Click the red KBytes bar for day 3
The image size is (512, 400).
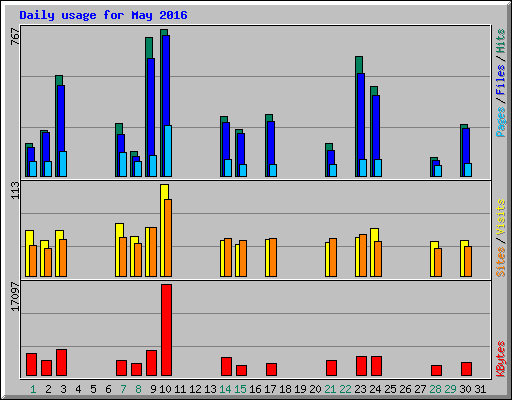tap(62, 363)
